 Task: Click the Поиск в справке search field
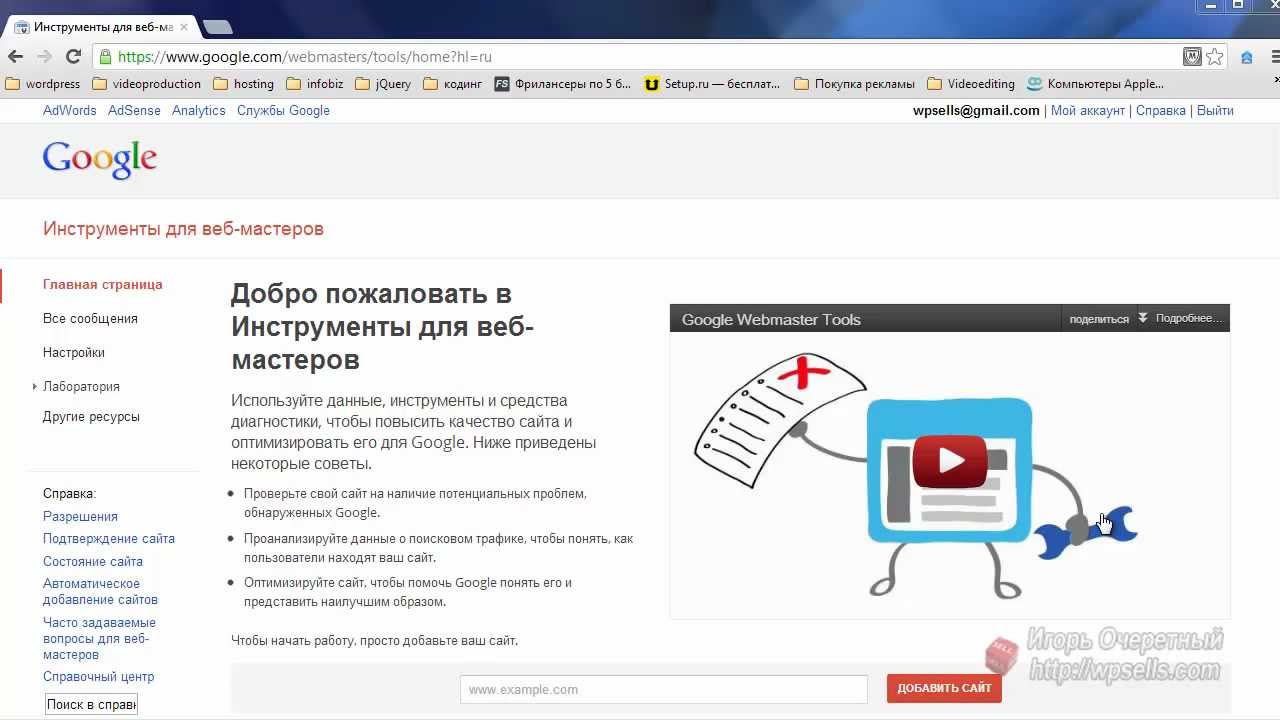(91, 704)
